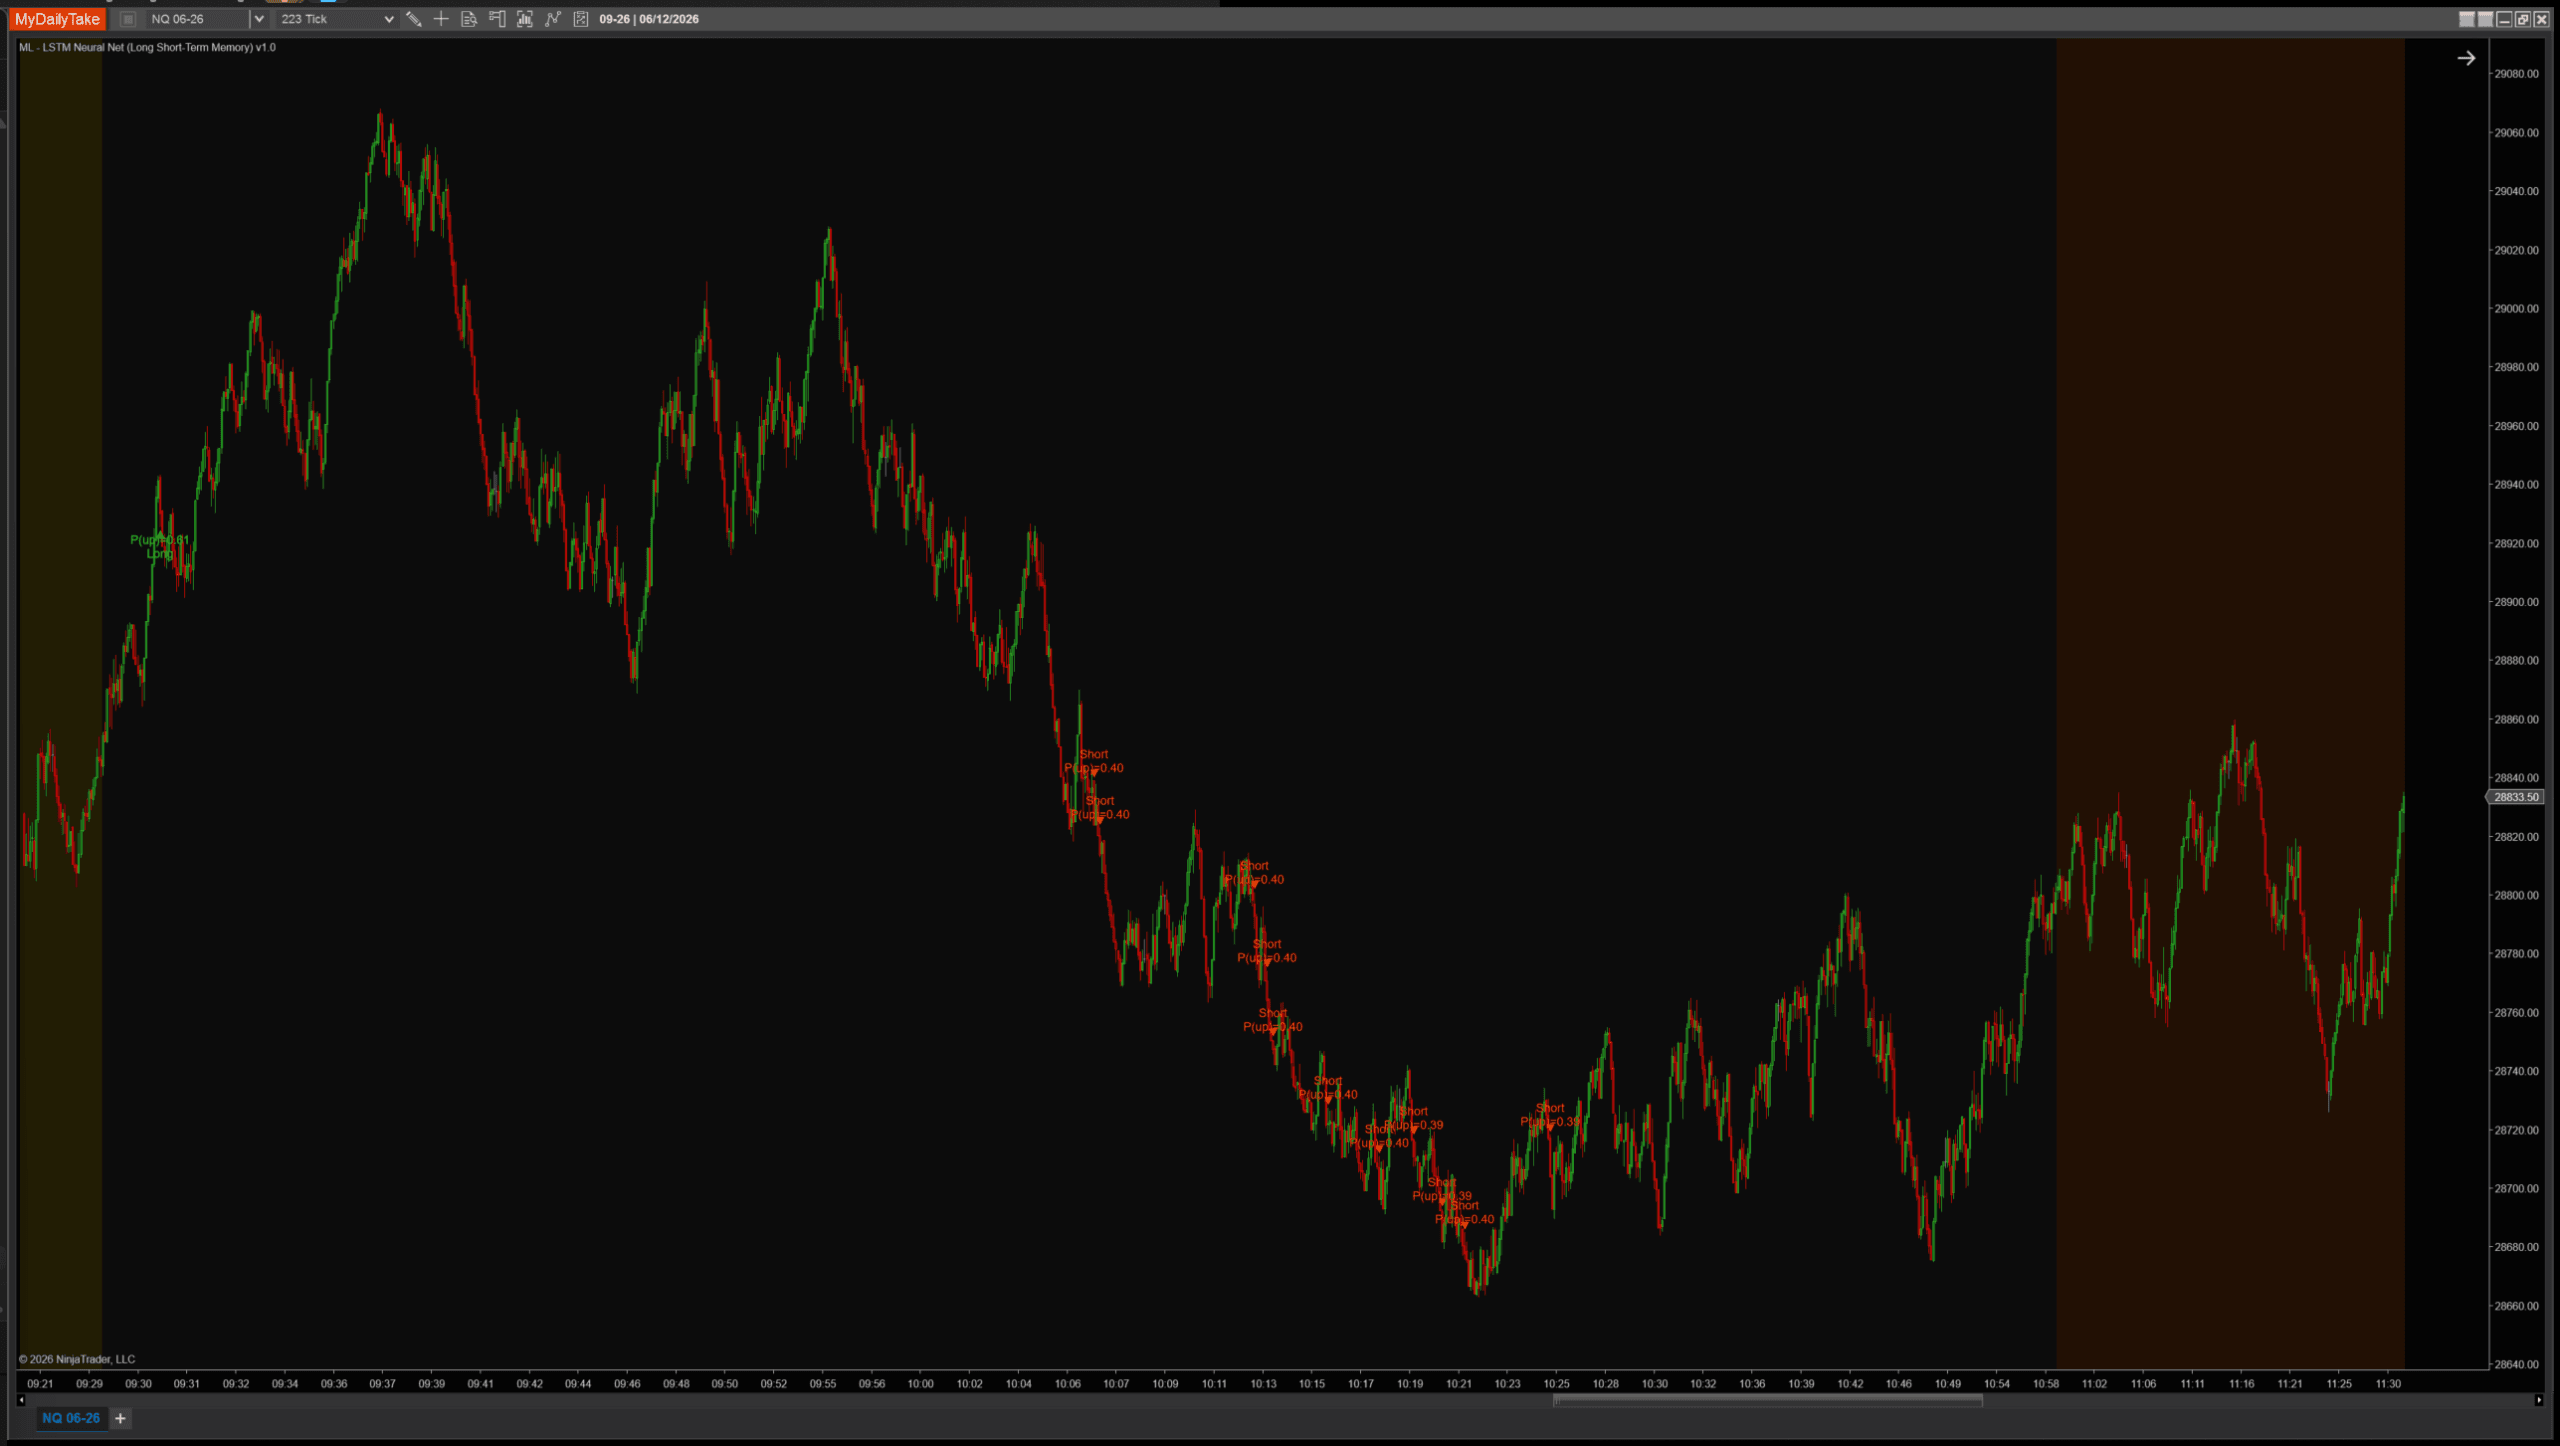The image size is (2560, 1446).
Task: Open instrument dropdown arrow next to NQ 06-26
Action: pyautogui.click(x=259, y=19)
